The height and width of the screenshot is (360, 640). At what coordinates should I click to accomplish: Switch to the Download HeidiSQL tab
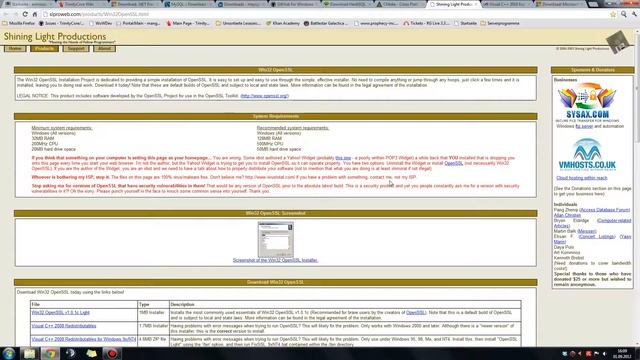coord(347,4)
